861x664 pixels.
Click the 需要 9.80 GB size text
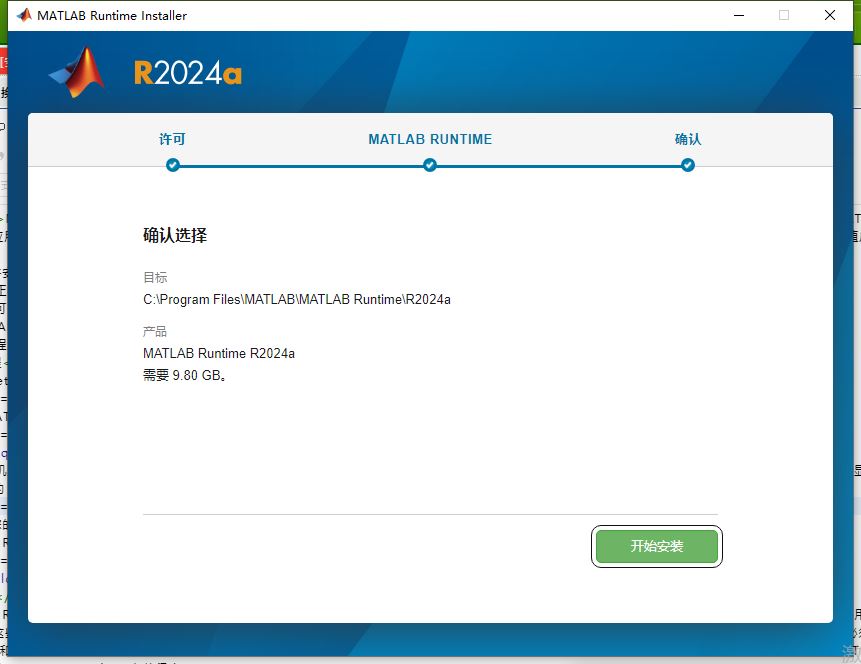click(184, 376)
